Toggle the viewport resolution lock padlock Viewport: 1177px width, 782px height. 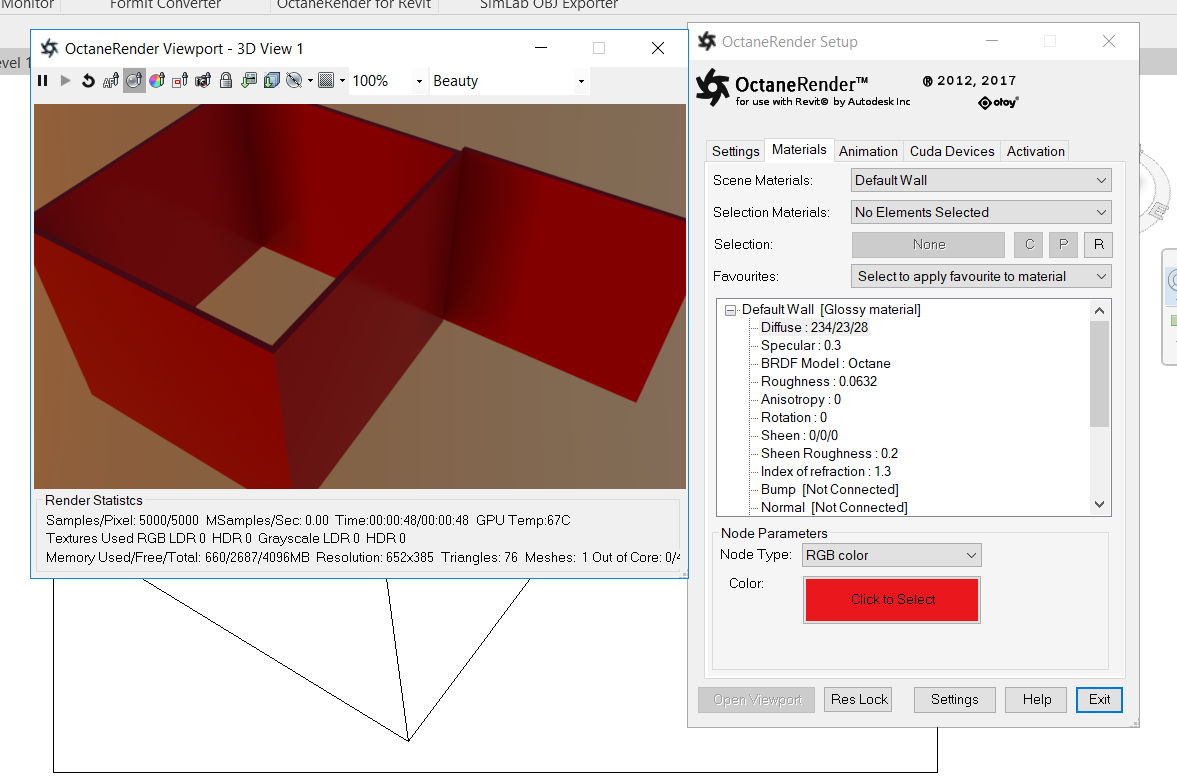tap(226, 80)
